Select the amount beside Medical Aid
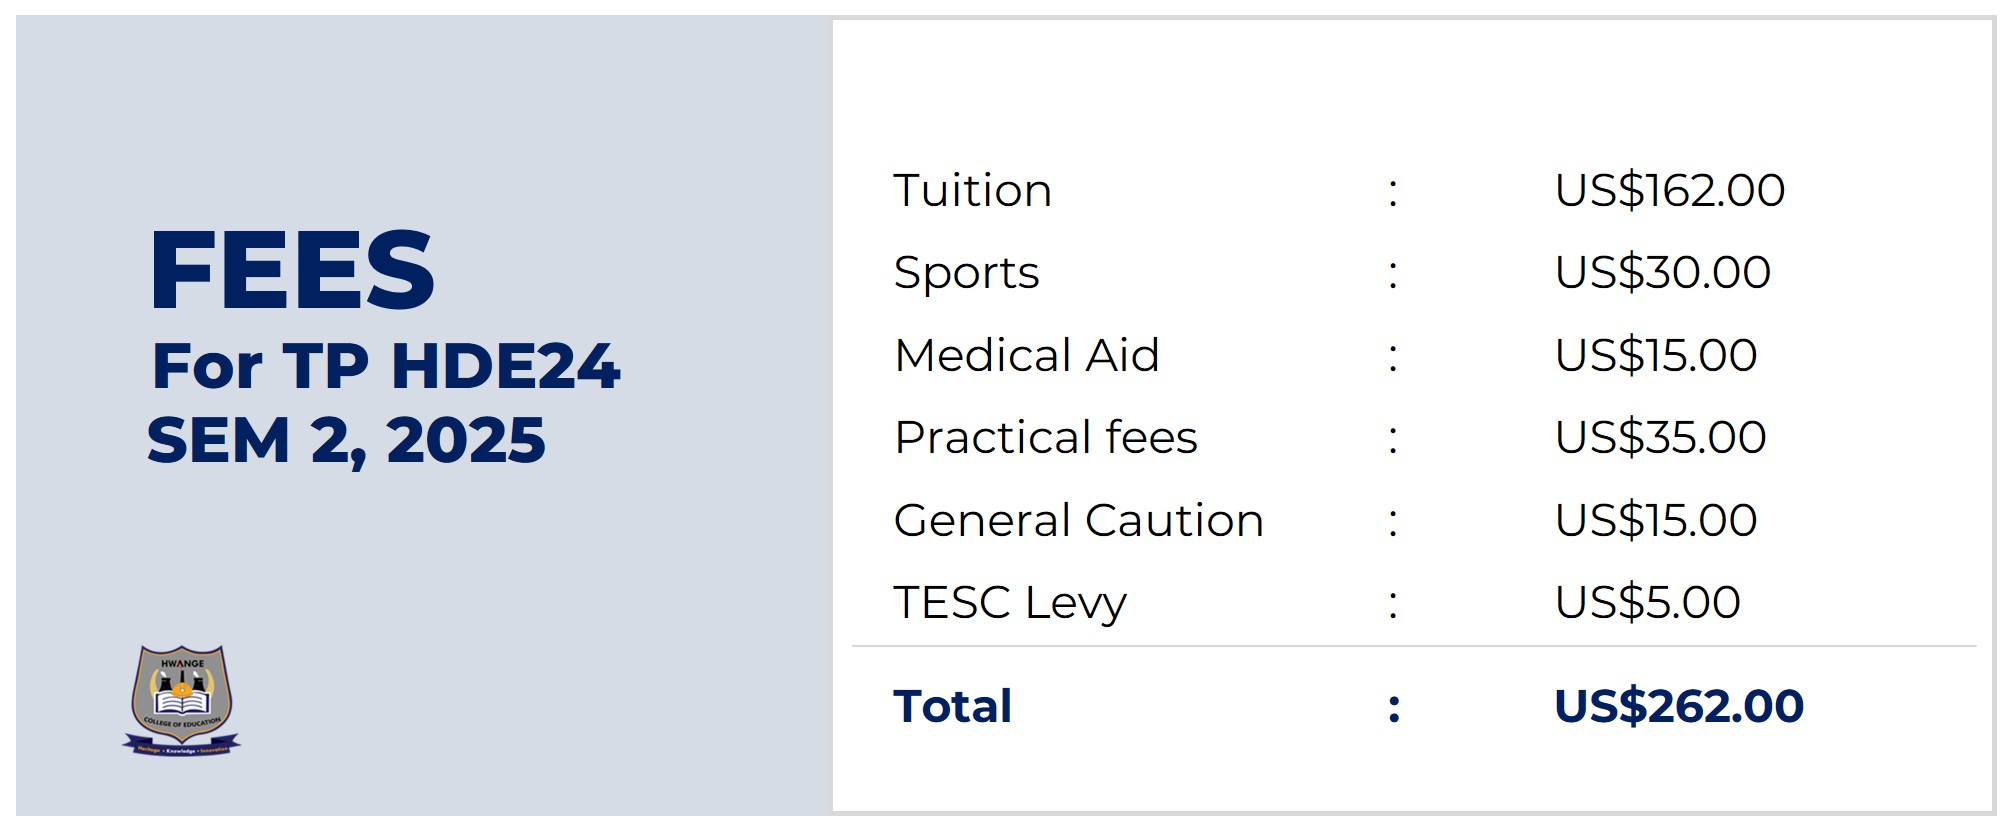 pyautogui.click(x=1655, y=356)
